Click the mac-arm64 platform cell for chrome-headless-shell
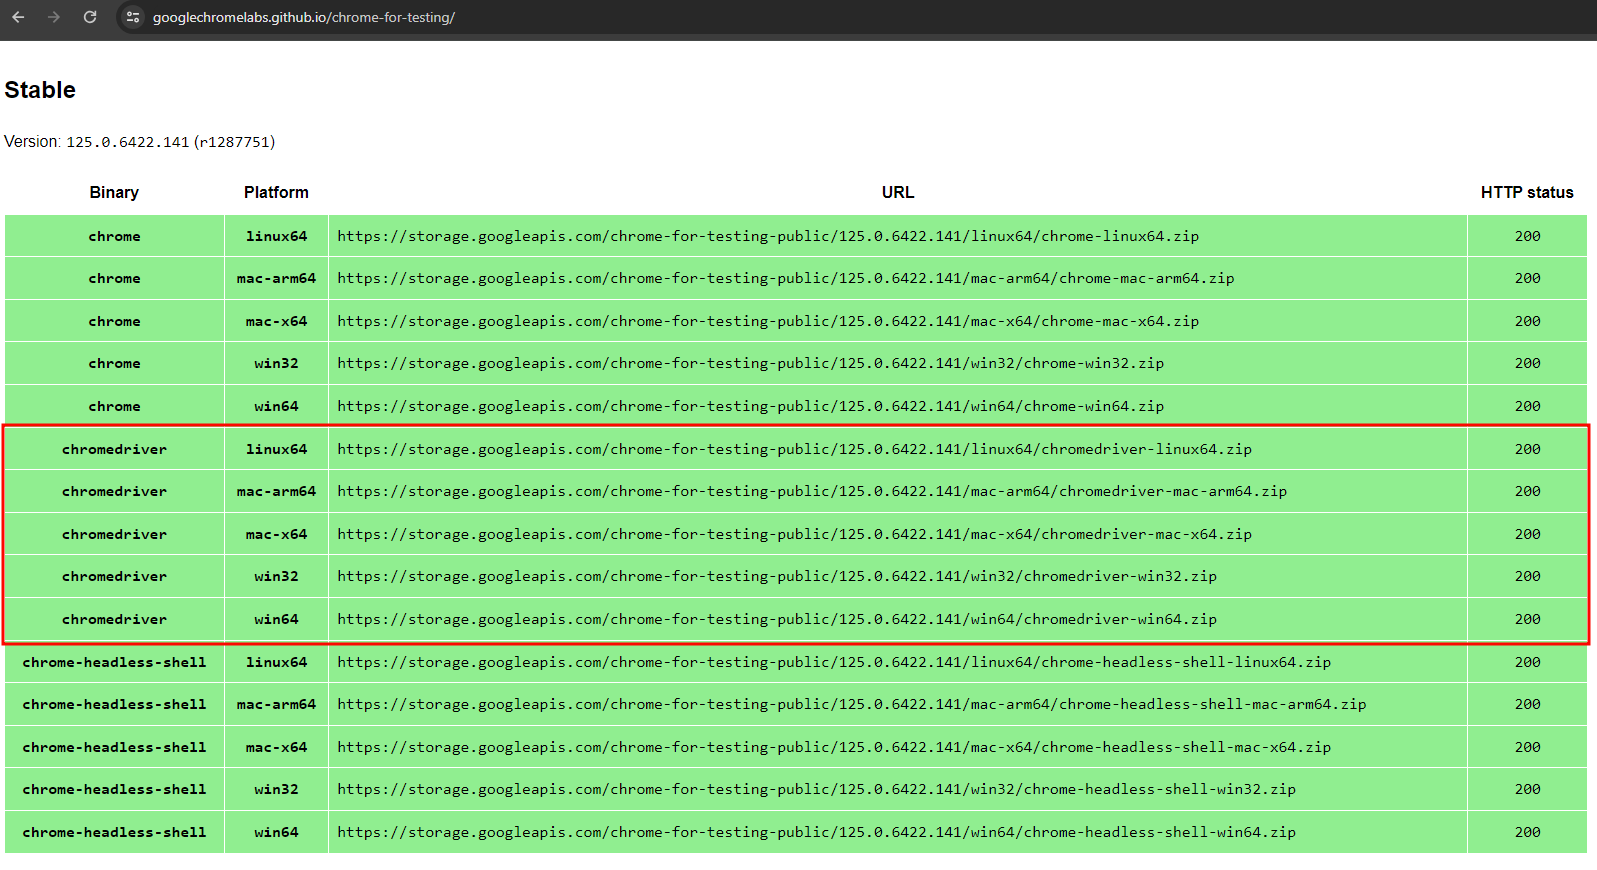Screen dimensions: 1597x870 276,704
